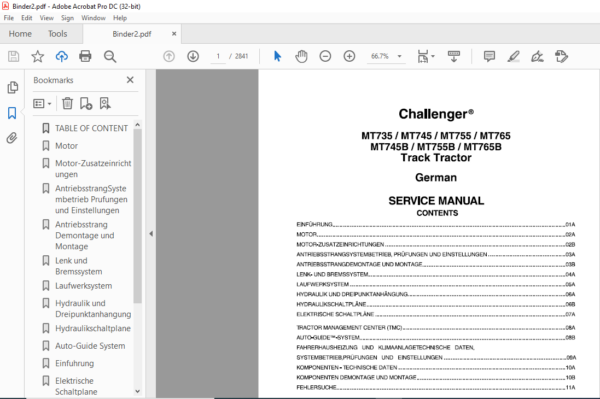Click the page number input field
Image resolution: width=600 pixels, height=399 pixels.
click(218, 56)
